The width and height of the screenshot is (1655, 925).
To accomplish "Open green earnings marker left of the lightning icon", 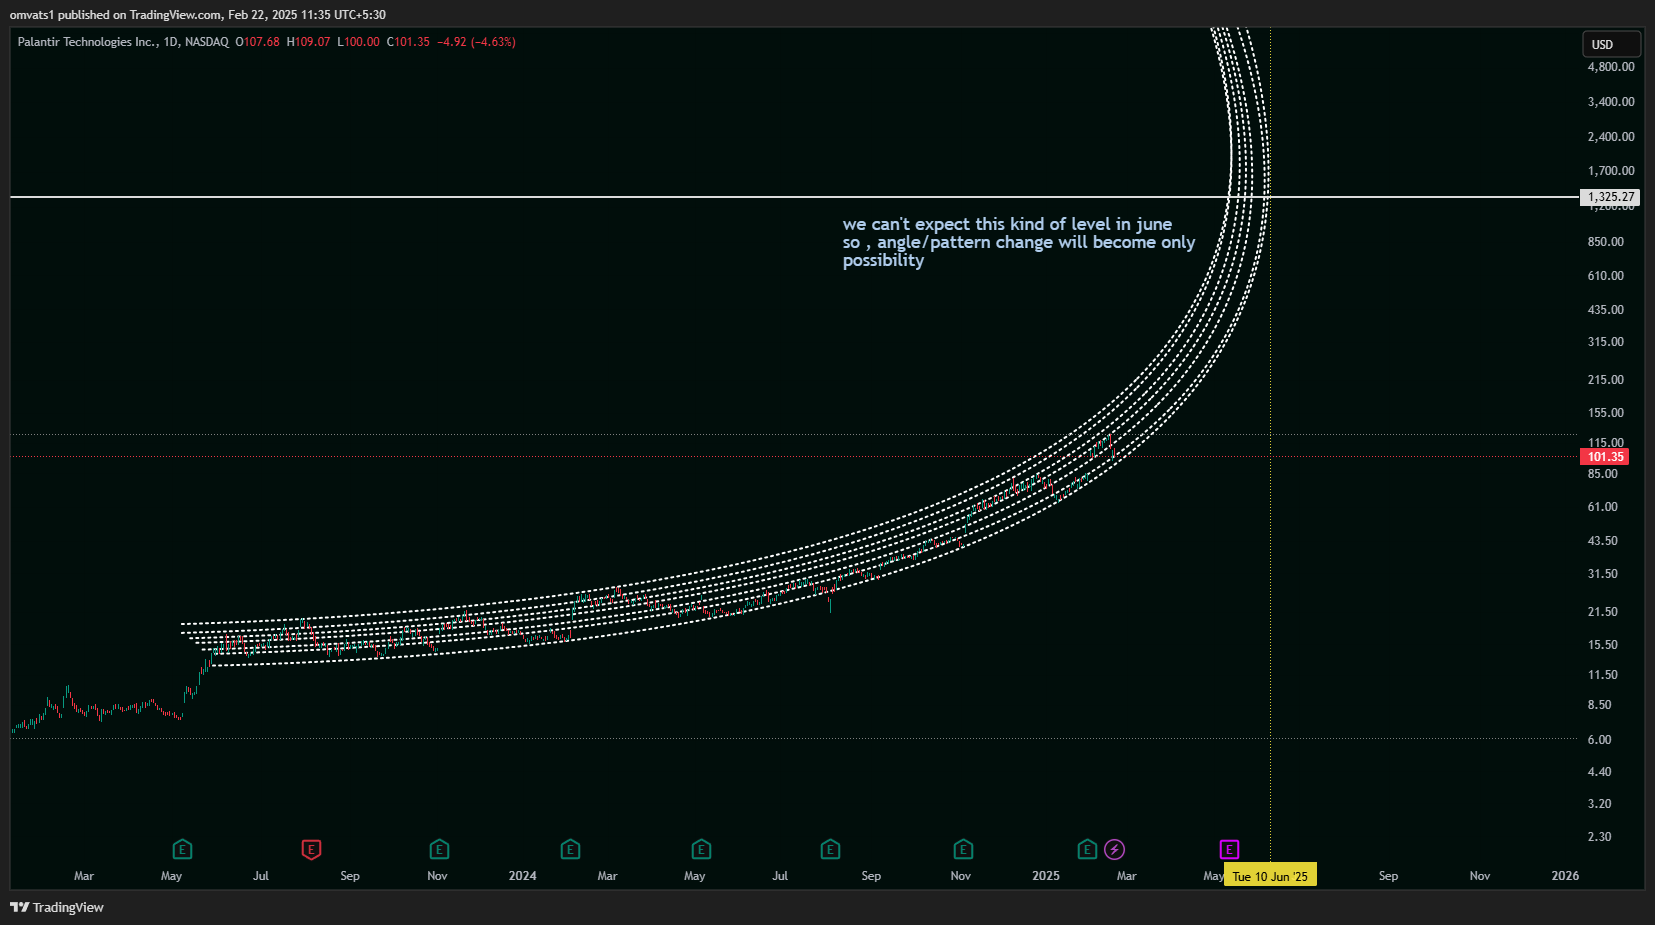I will pos(1087,850).
